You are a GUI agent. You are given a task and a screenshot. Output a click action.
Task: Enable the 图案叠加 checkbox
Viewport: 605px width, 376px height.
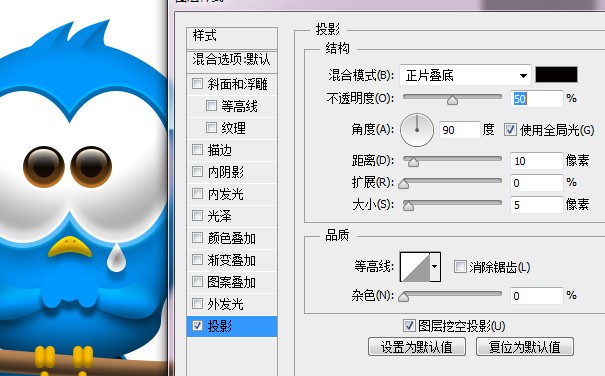coord(197,281)
